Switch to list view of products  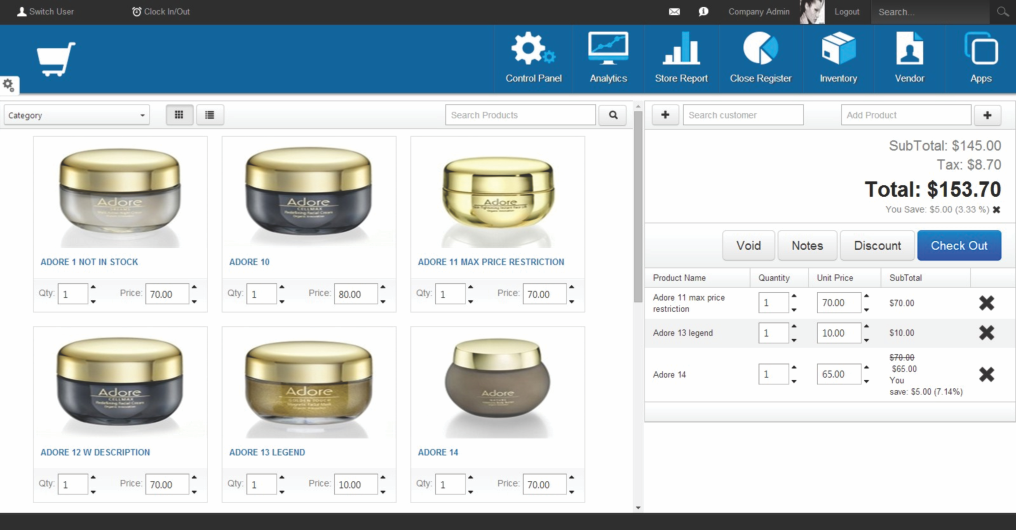click(210, 115)
